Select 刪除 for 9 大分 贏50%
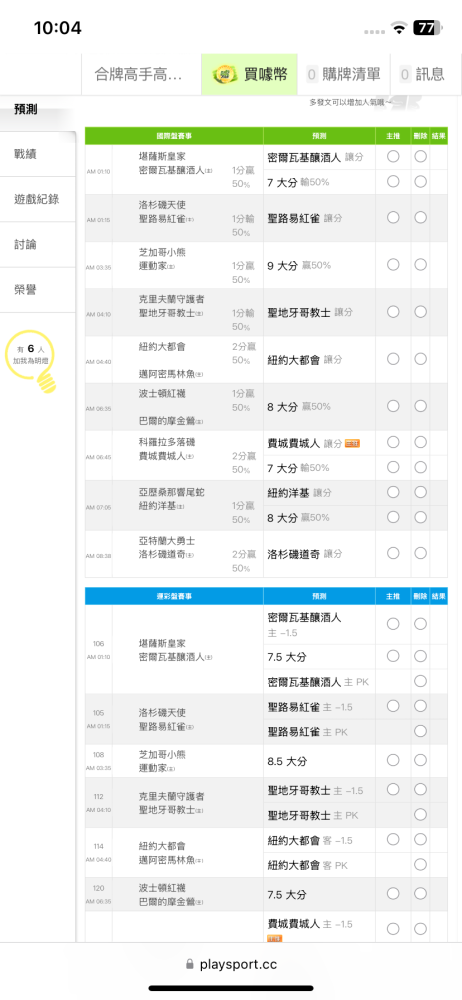 pyautogui.click(x=421, y=264)
